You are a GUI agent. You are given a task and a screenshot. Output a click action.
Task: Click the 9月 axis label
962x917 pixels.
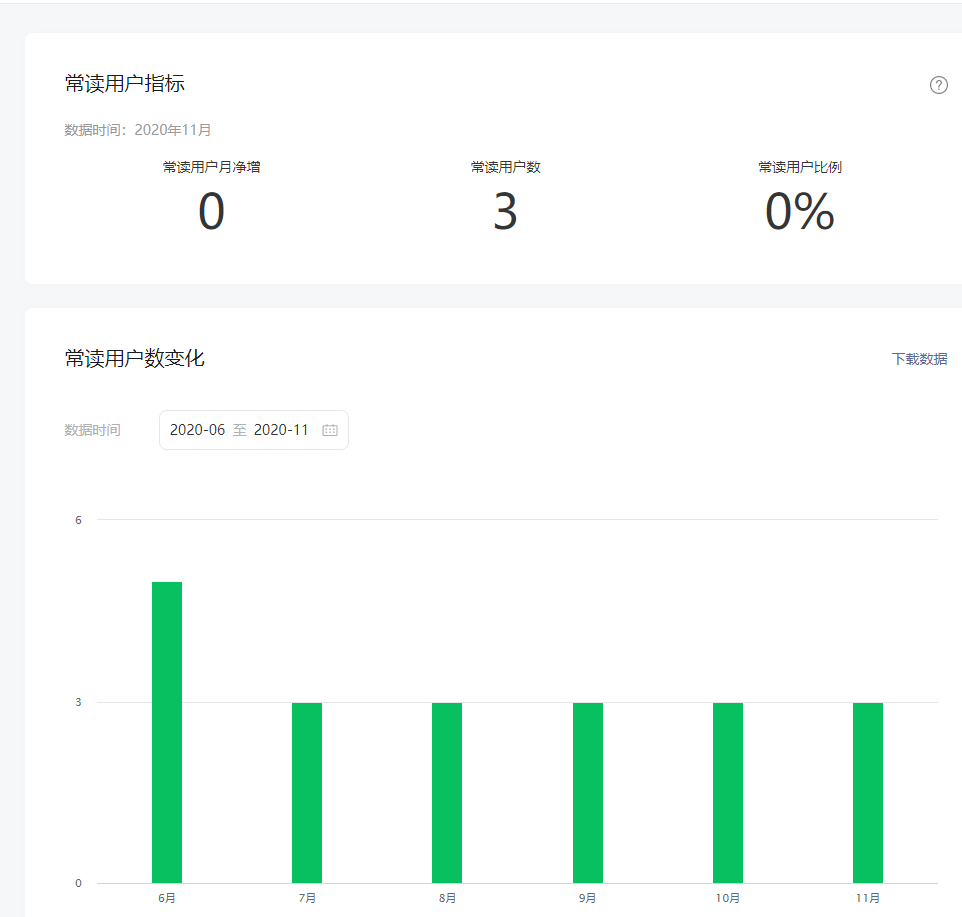coord(587,898)
